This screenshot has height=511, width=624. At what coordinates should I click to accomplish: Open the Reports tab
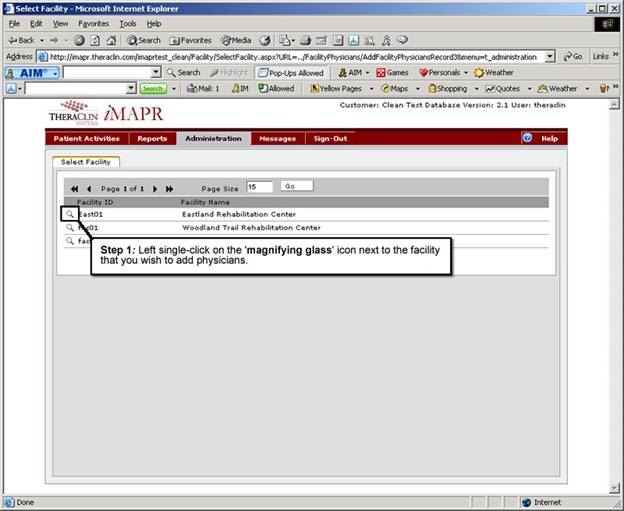pyautogui.click(x=152, y=138)
